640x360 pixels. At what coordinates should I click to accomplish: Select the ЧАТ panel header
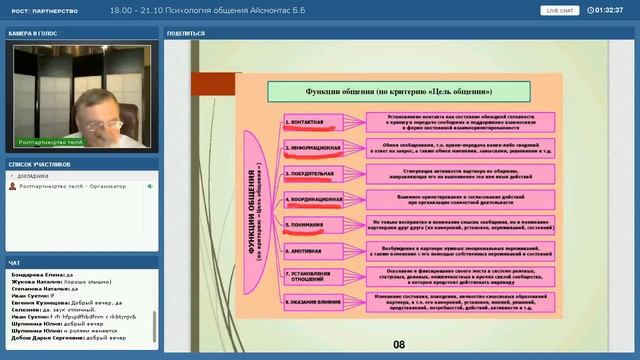click(x=82, y=263)
